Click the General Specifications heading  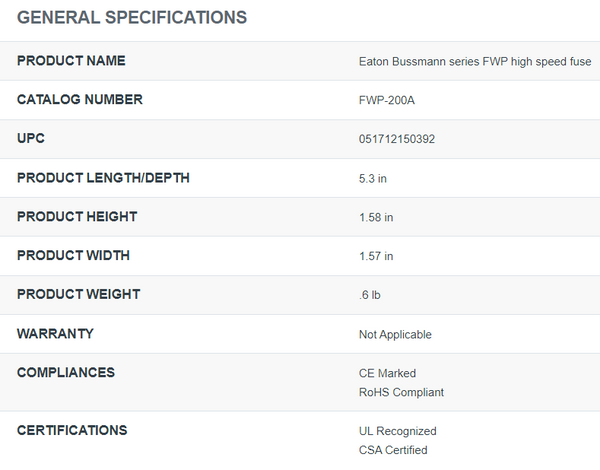pos(132,18)
